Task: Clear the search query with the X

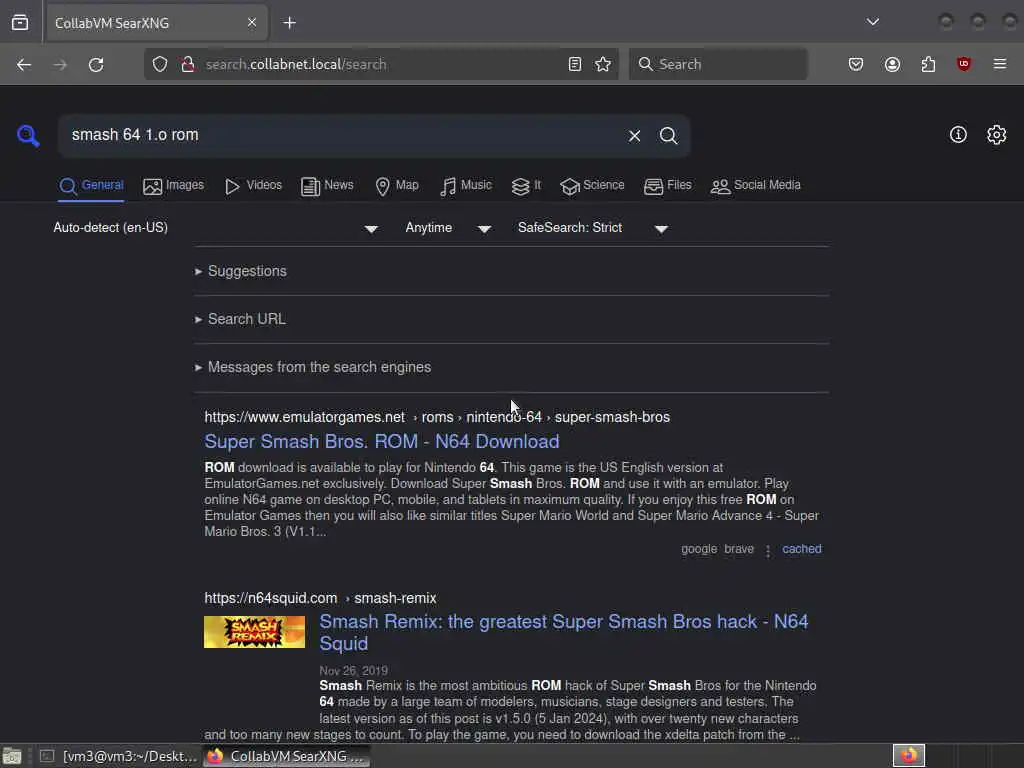Action: pyautogui.click(x=634, y=136)
